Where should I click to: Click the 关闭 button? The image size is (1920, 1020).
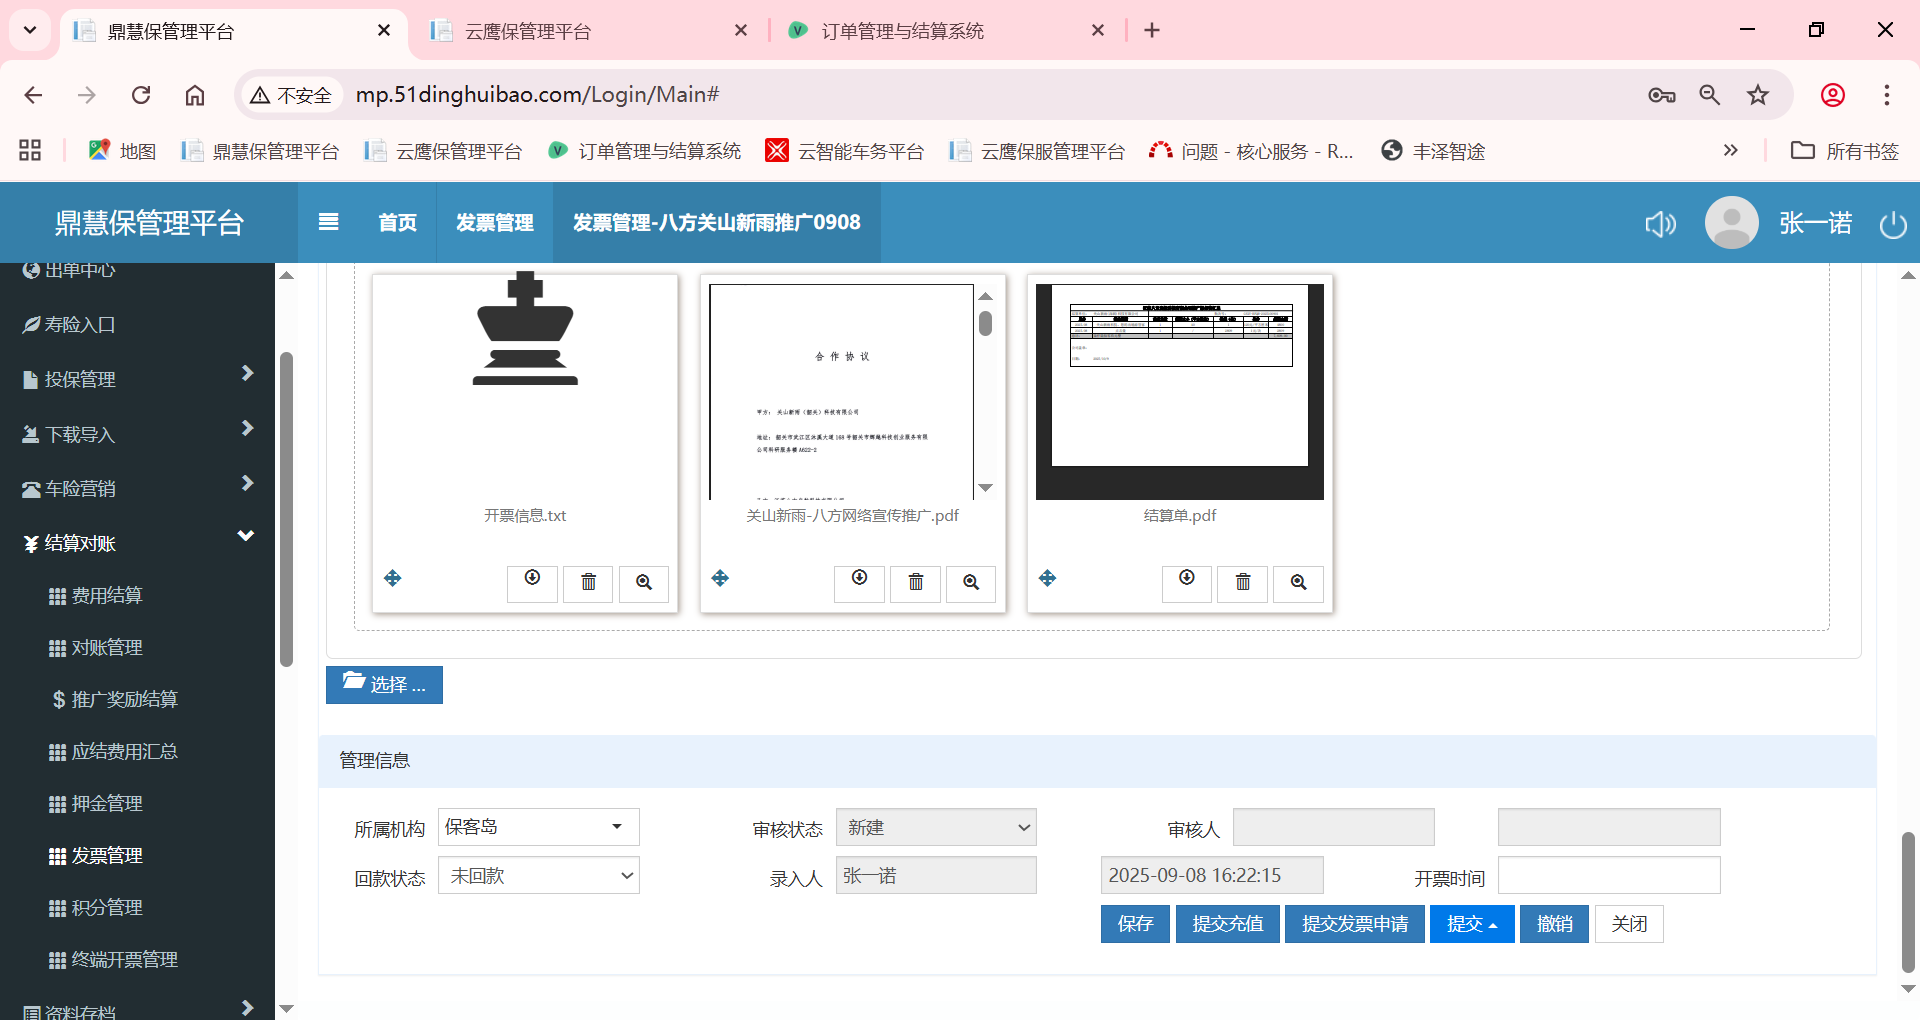(x=1629, y=924)
